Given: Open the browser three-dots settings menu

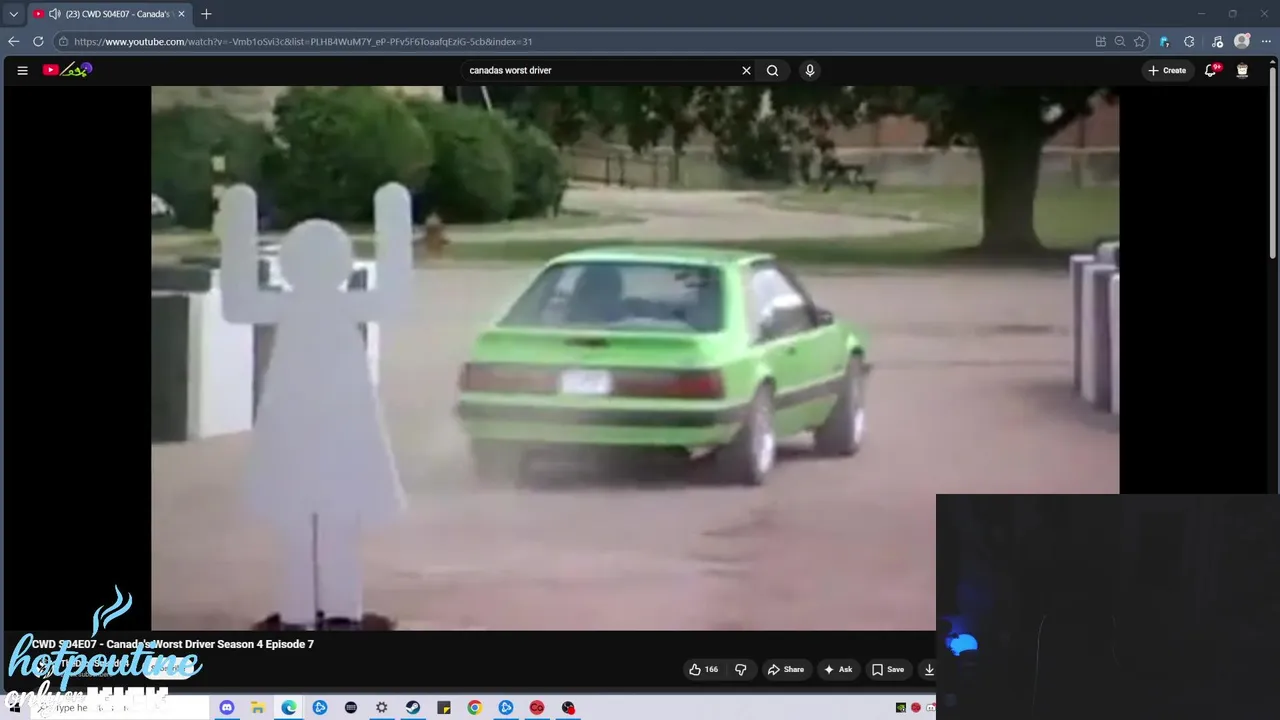Looking at the screenshot, I should pos(1267,41).
